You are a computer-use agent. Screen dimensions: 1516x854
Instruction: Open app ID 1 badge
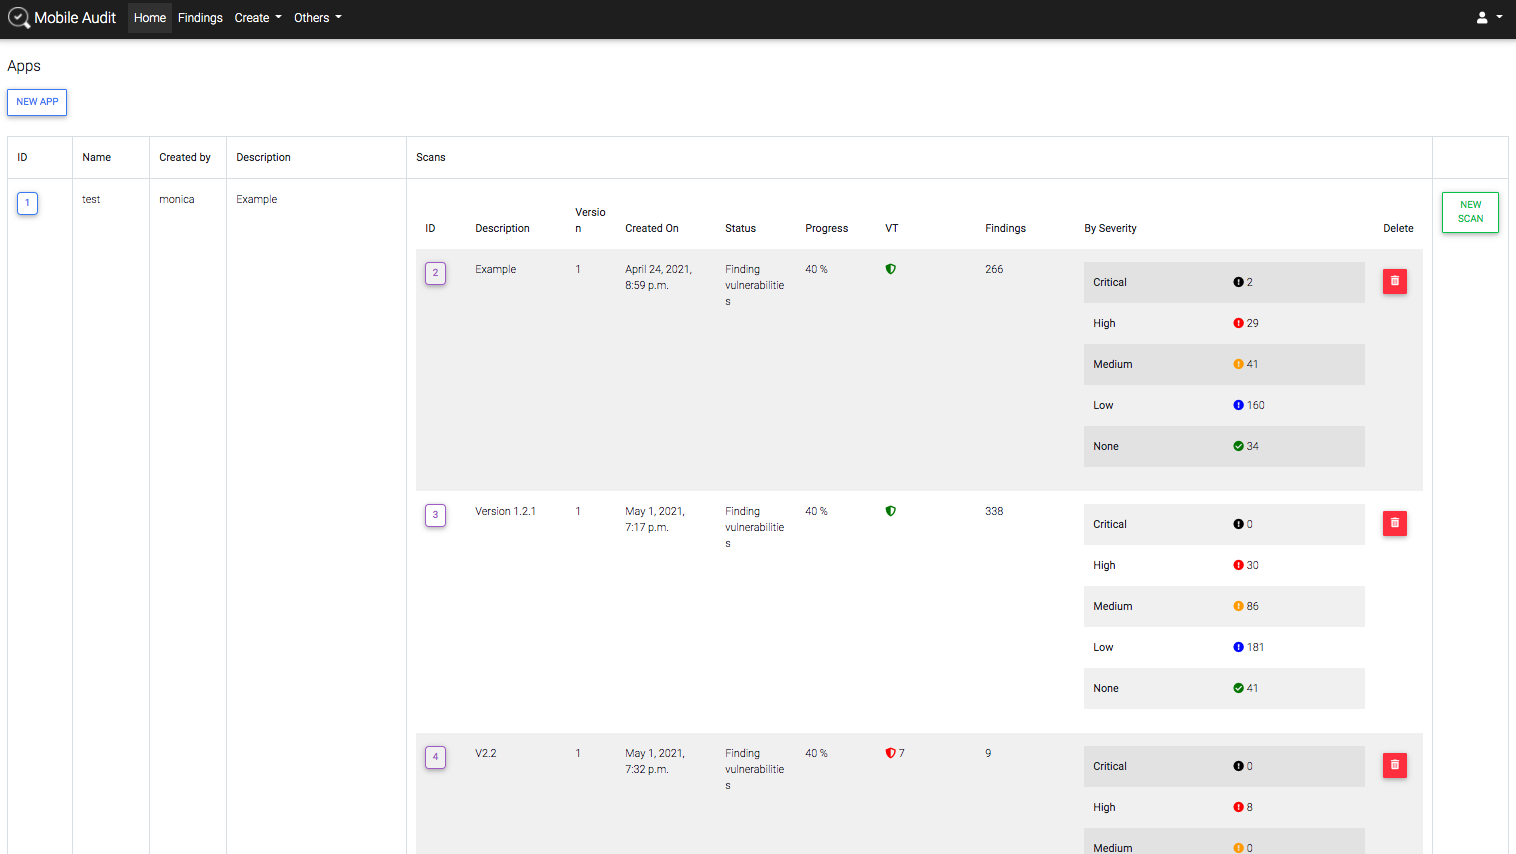click(x=27, y=203)
